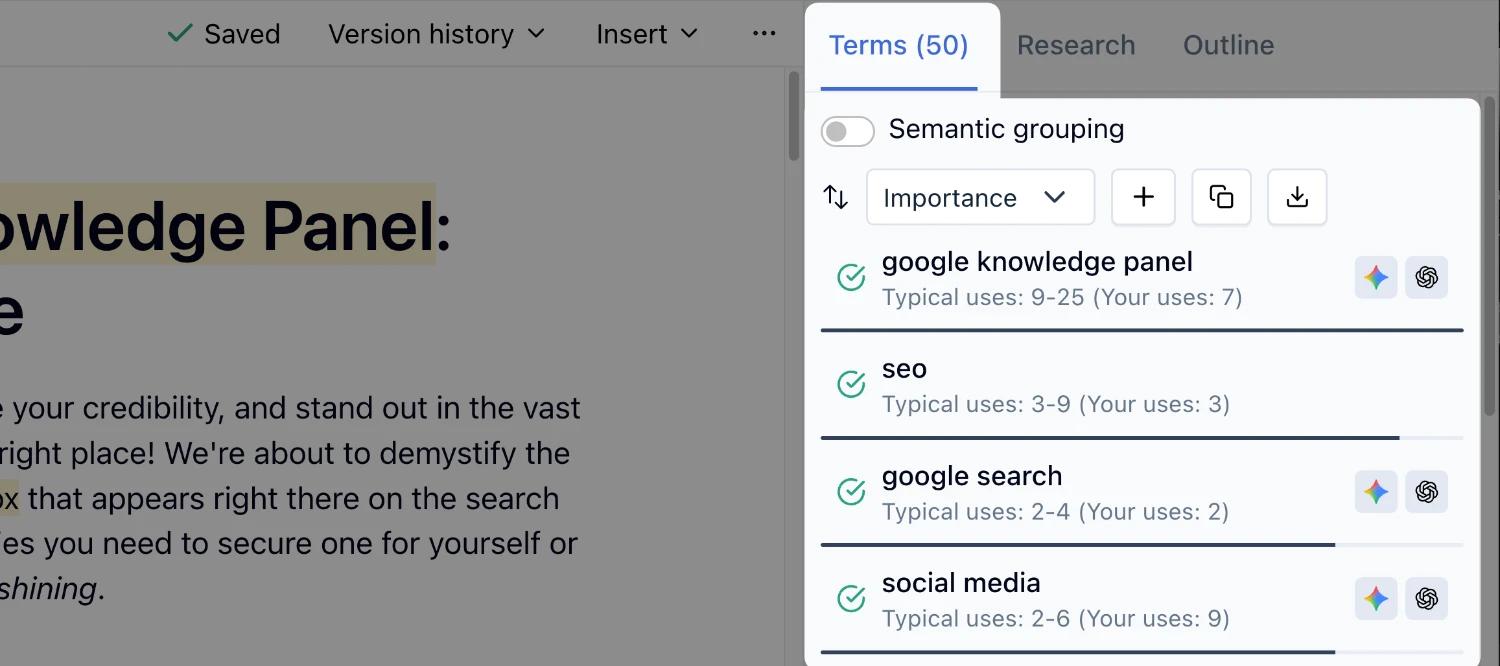The width and height of the screenshot is (1500, 666).
Task: Click the copy terms icon
Action: tap(1221, 197)
